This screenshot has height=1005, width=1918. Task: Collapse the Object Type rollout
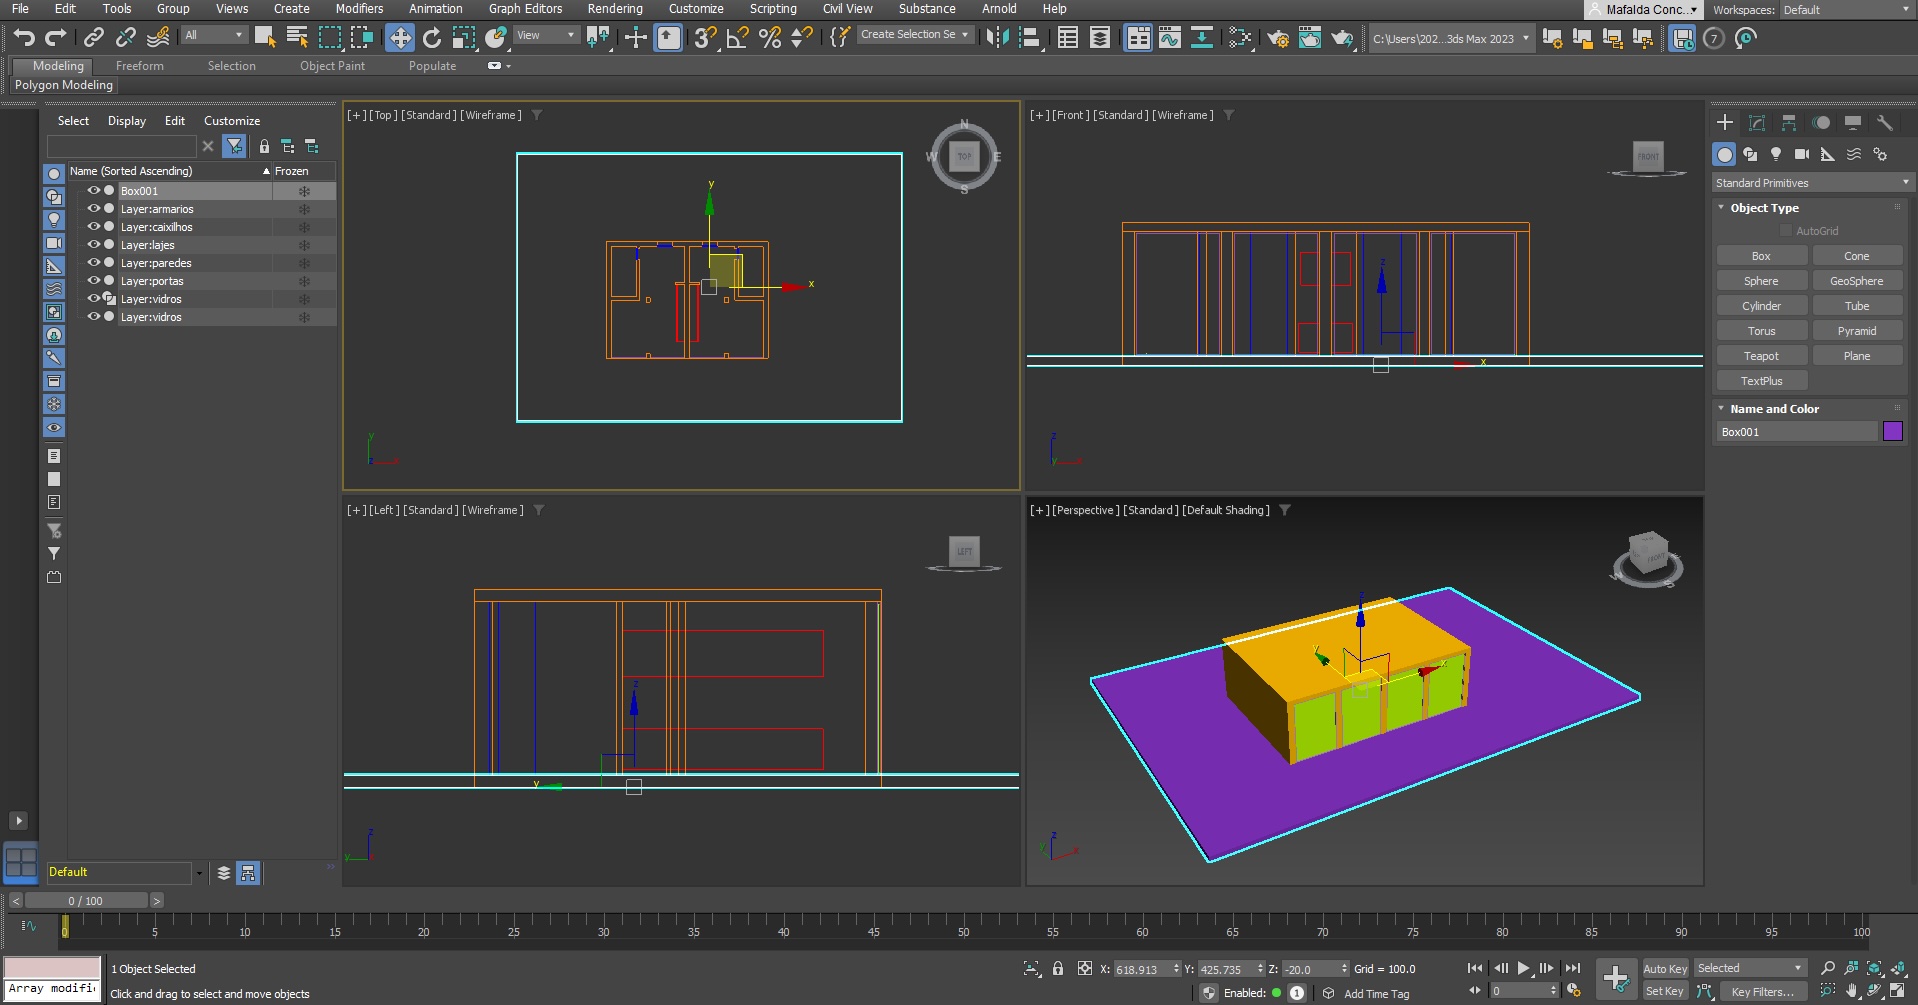pos(1764,208)
